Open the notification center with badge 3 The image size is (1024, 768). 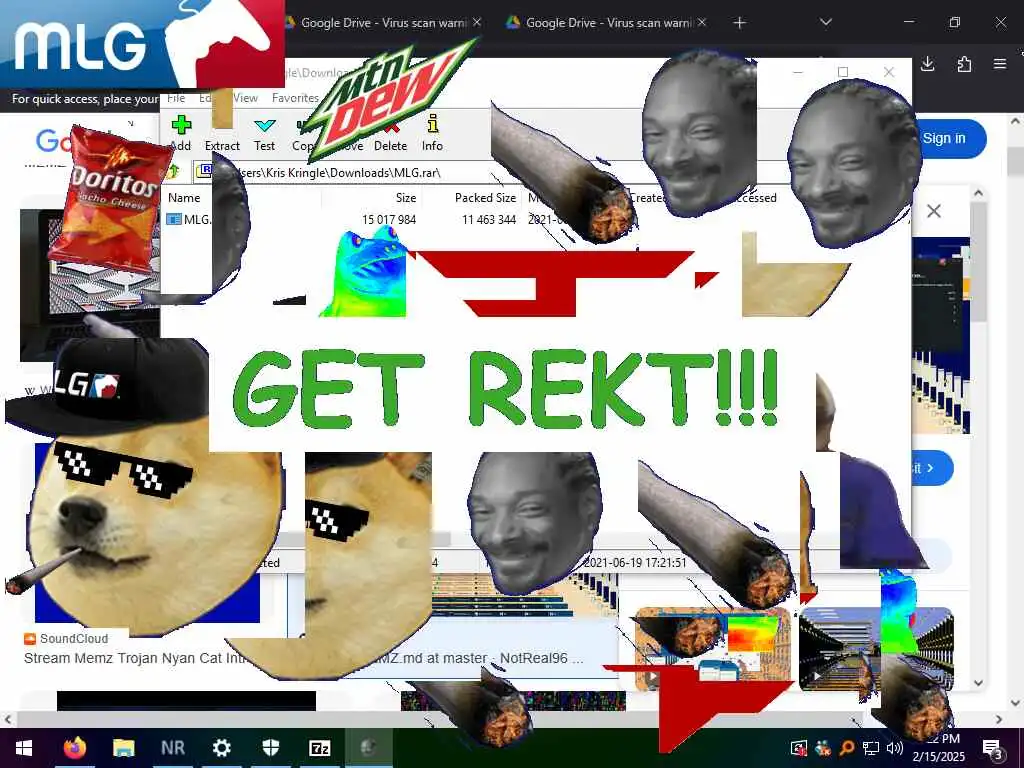(992, 749)
